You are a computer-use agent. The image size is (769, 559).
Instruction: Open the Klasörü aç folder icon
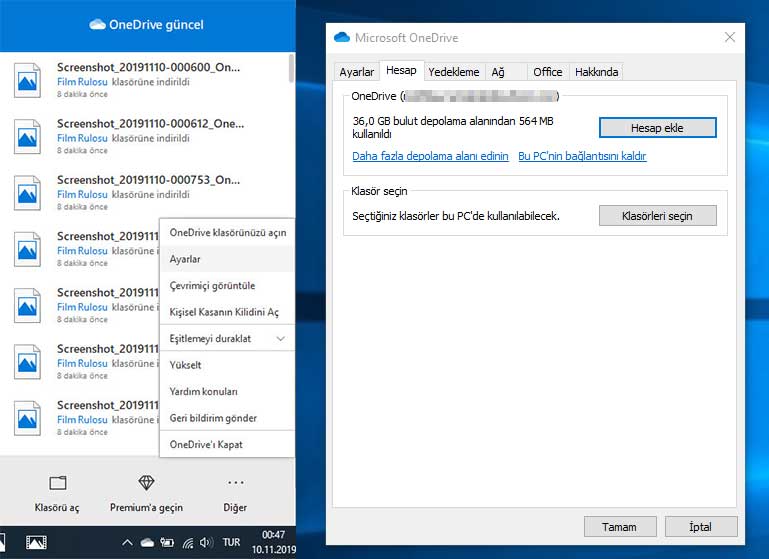point(57,483)
